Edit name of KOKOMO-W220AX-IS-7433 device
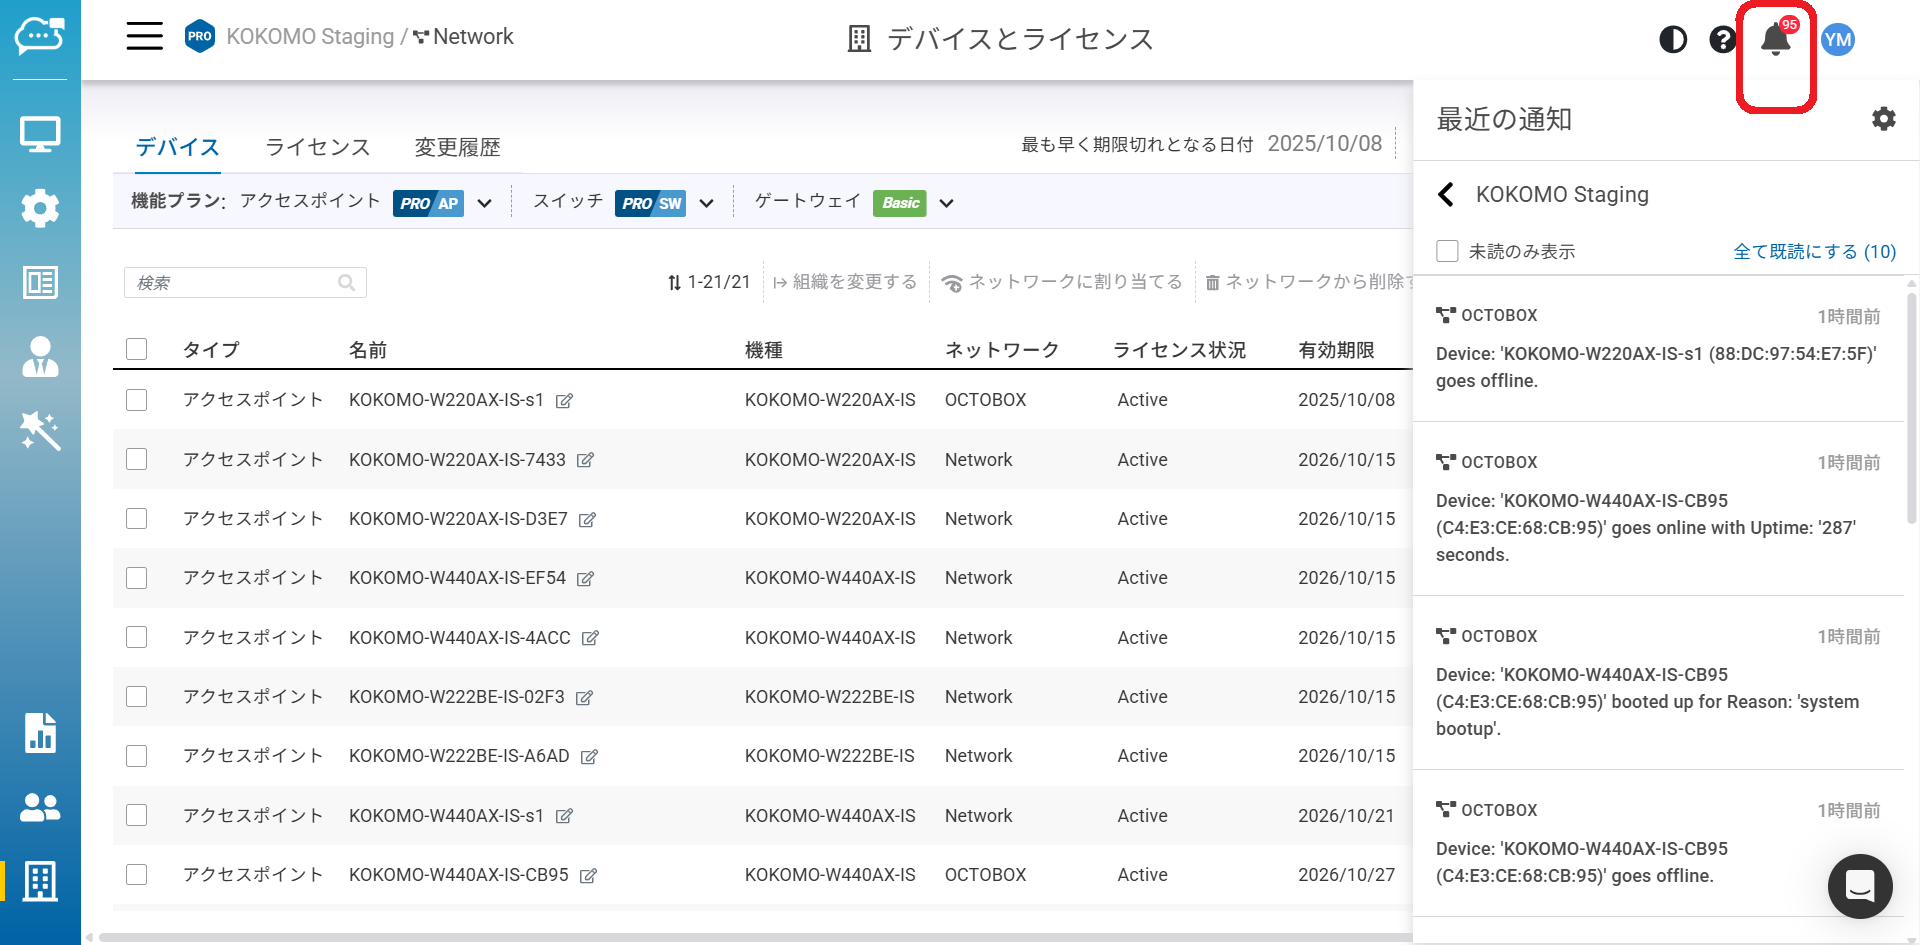Screen dimensions: 1920x945 (586, 460)
